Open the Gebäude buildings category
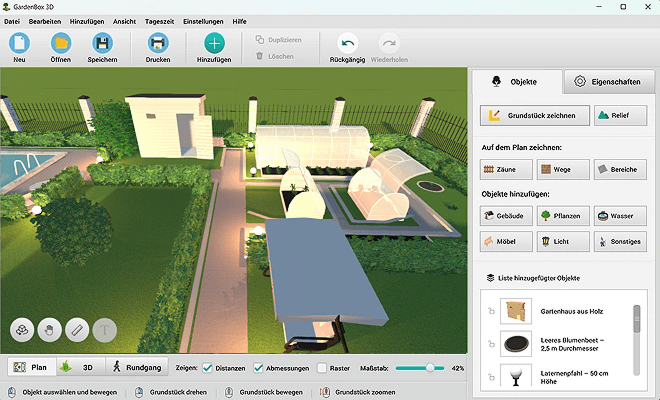The image size is (660, 400). (x=506, y=216)
